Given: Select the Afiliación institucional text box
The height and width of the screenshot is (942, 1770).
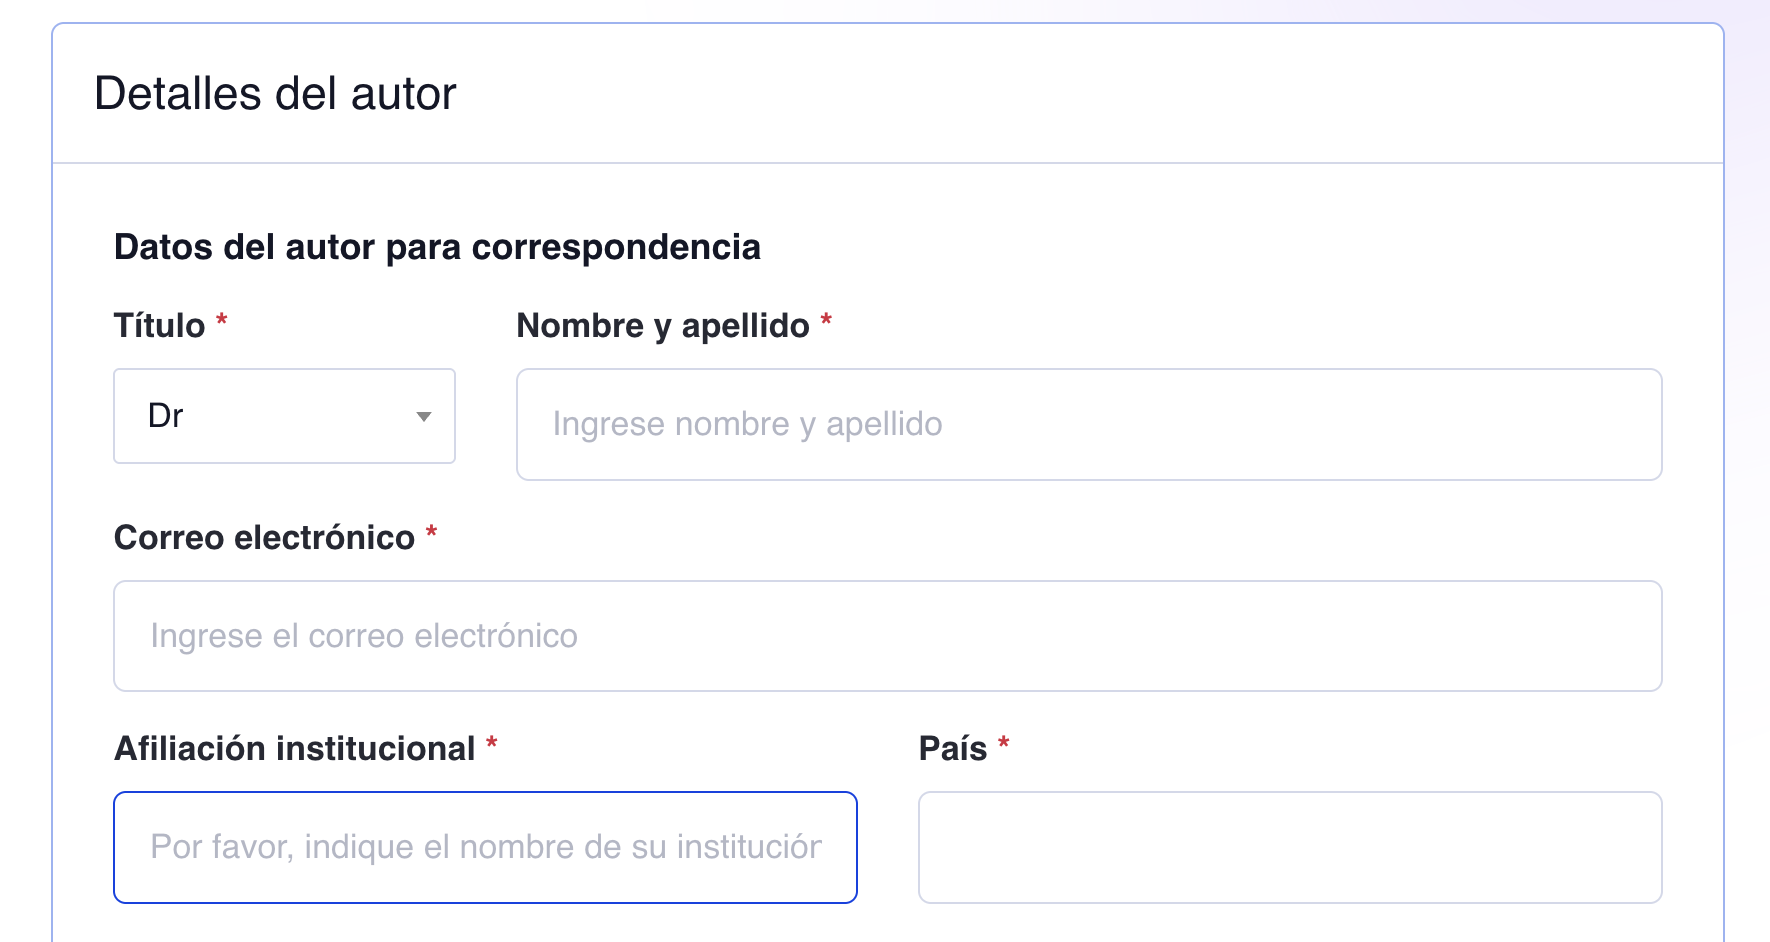Looking at the screenshot, I should [x=485, y=847].
